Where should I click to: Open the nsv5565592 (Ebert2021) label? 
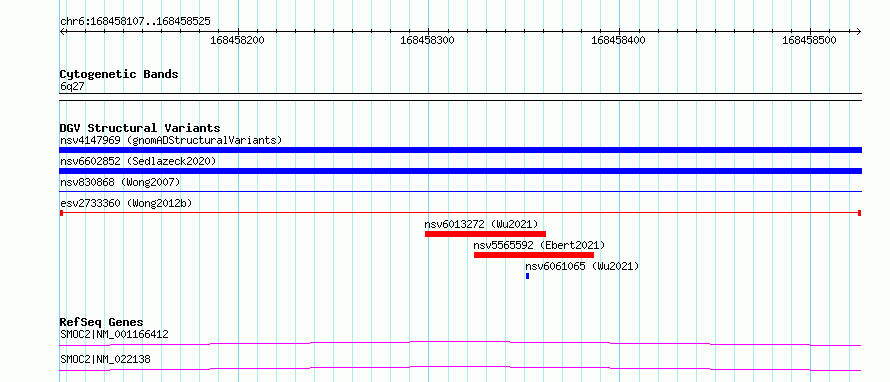pyautogui.click(x=539, y=245)
